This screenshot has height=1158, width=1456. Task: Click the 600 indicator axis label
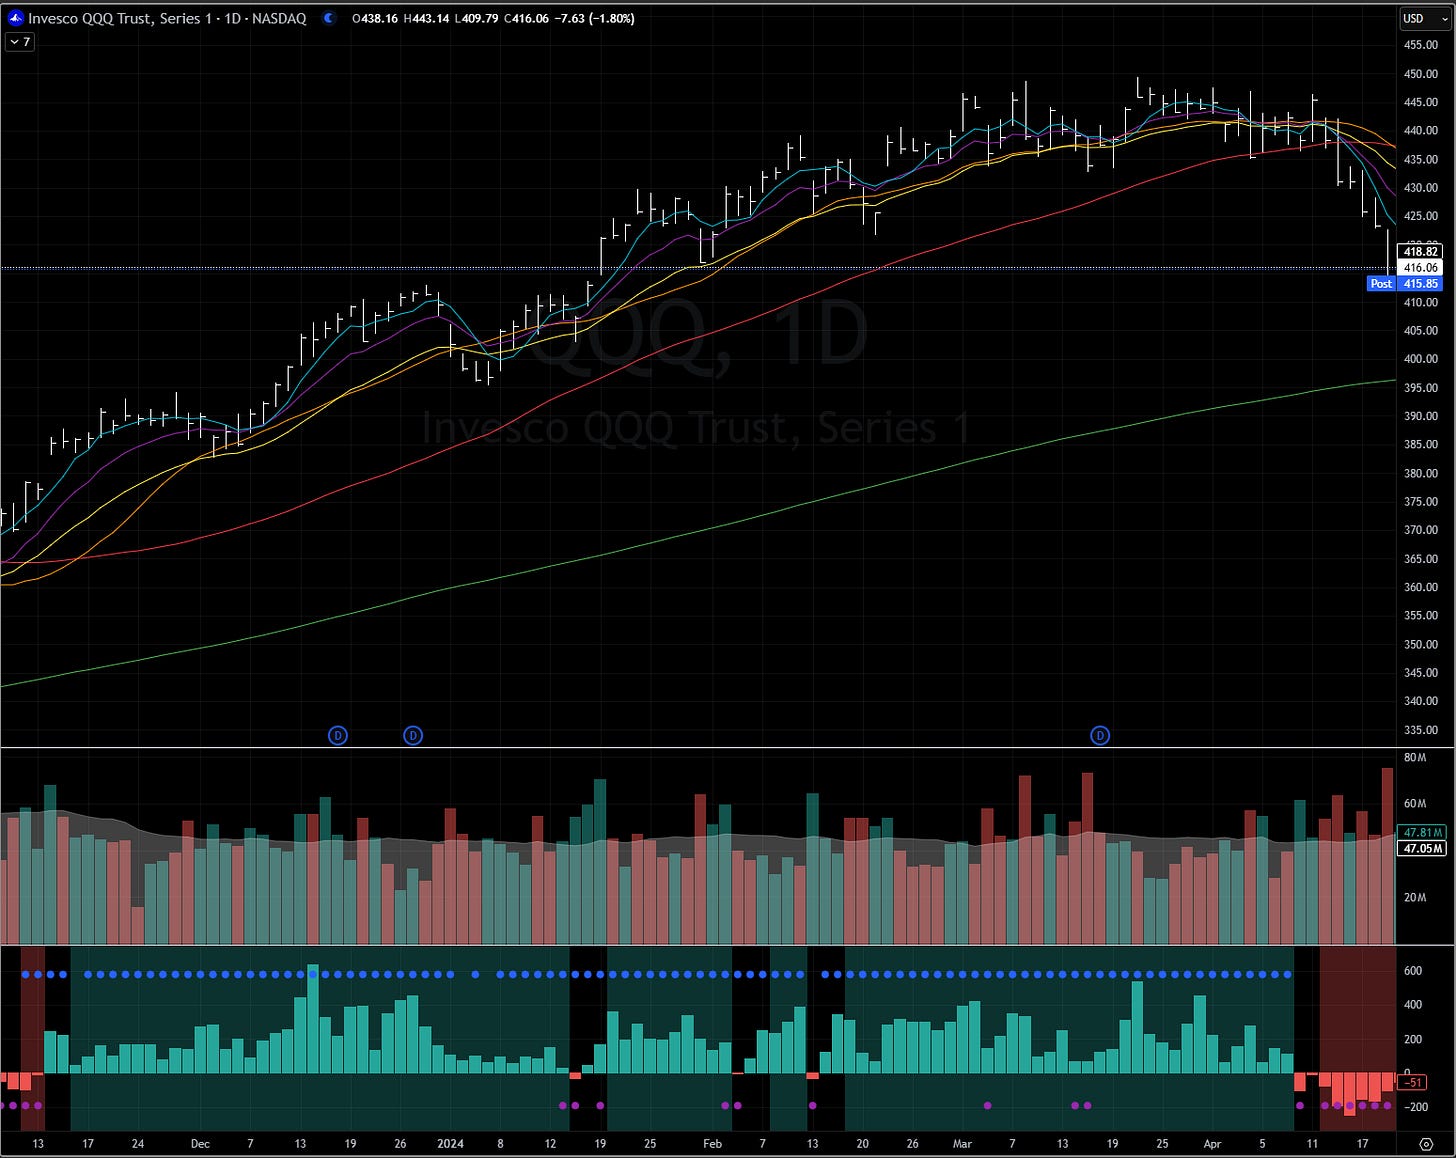[x=1413, y=971]
